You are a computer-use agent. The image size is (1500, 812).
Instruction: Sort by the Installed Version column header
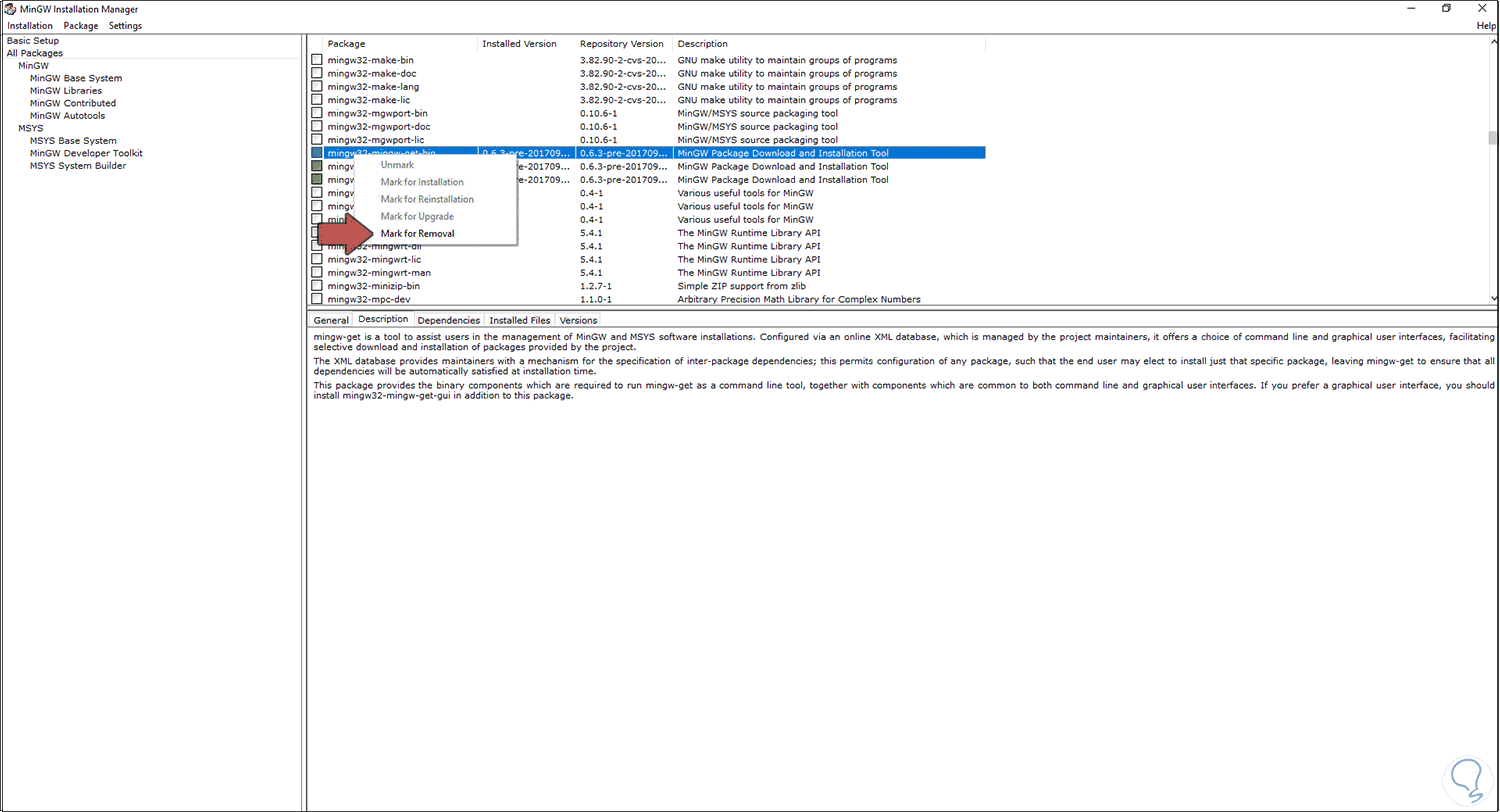(x=527, y=44)
